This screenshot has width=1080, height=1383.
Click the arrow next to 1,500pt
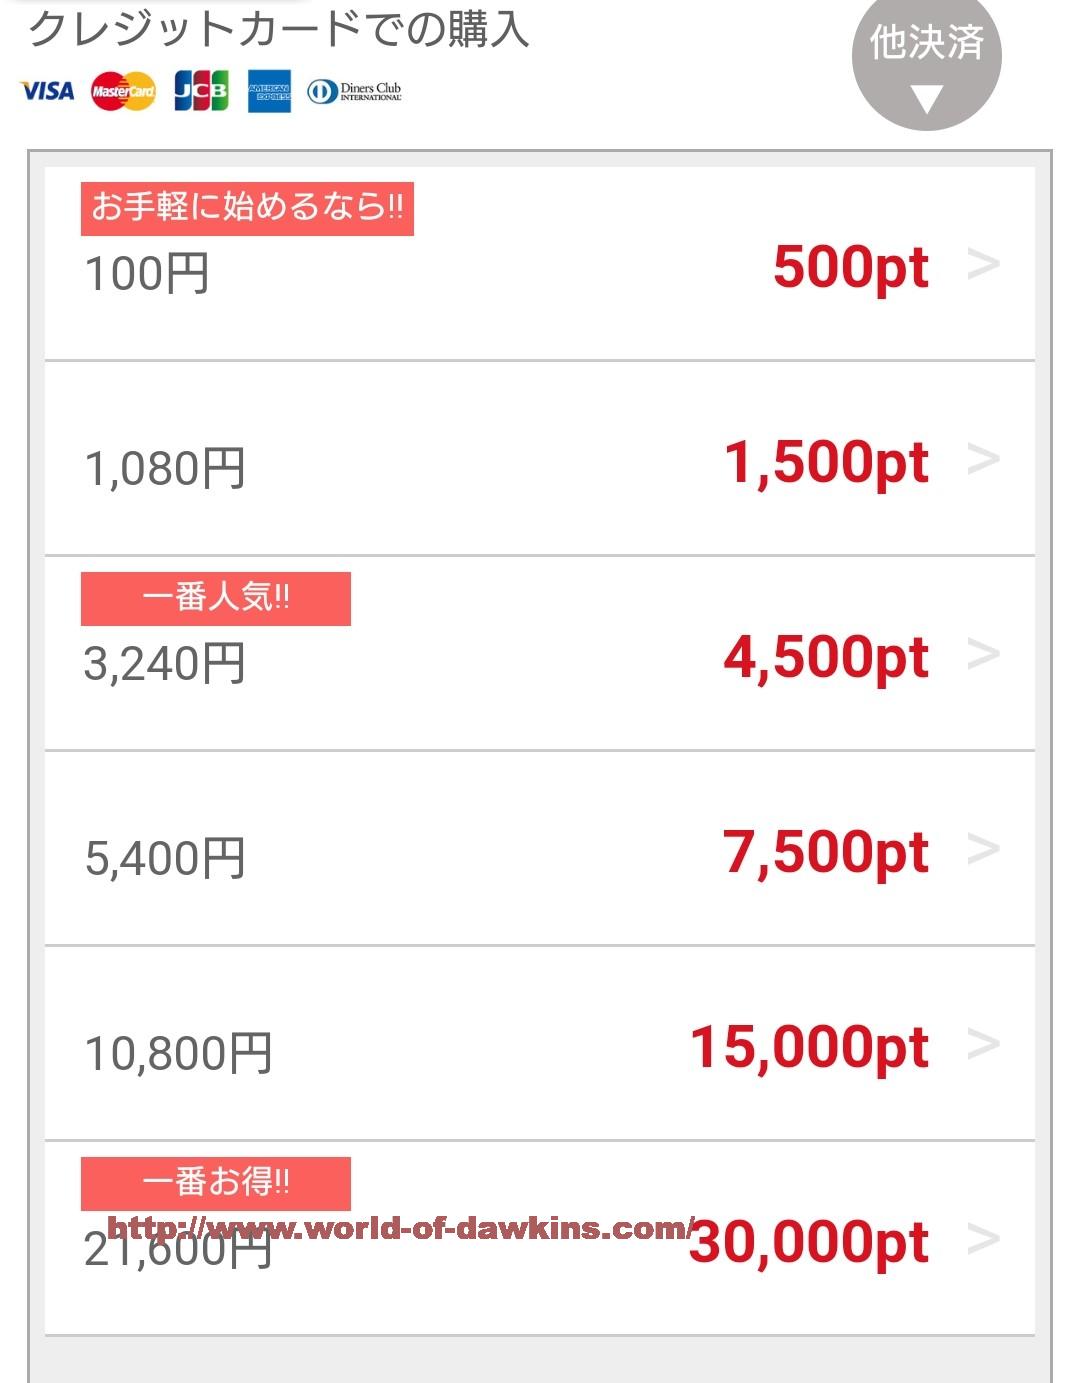click(983, 460)
